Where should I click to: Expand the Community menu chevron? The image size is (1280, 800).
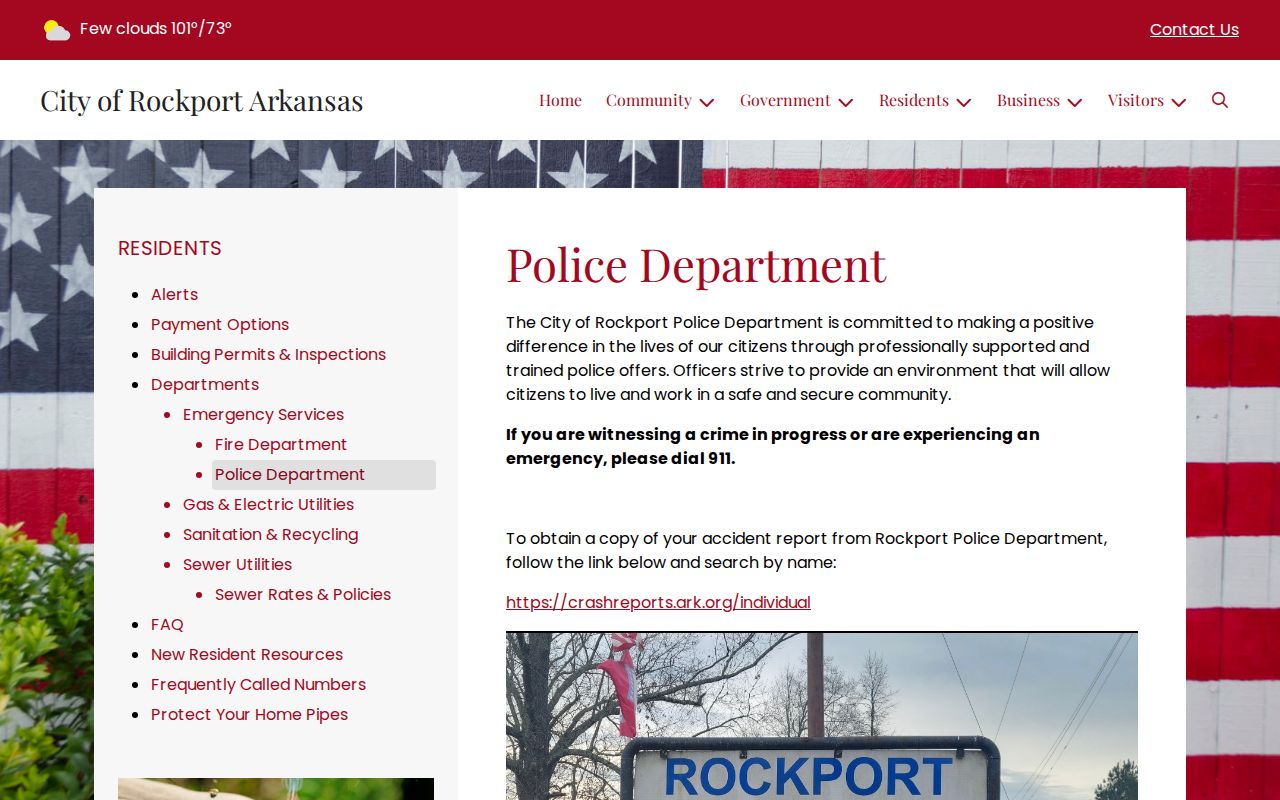pos(707,102)
